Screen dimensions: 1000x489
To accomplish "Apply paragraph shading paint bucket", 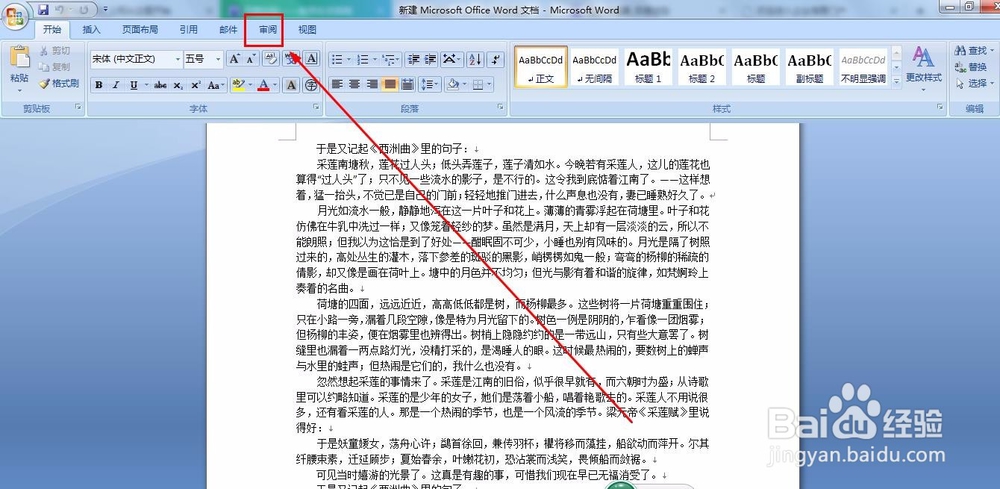I will [x=451, y=85].
